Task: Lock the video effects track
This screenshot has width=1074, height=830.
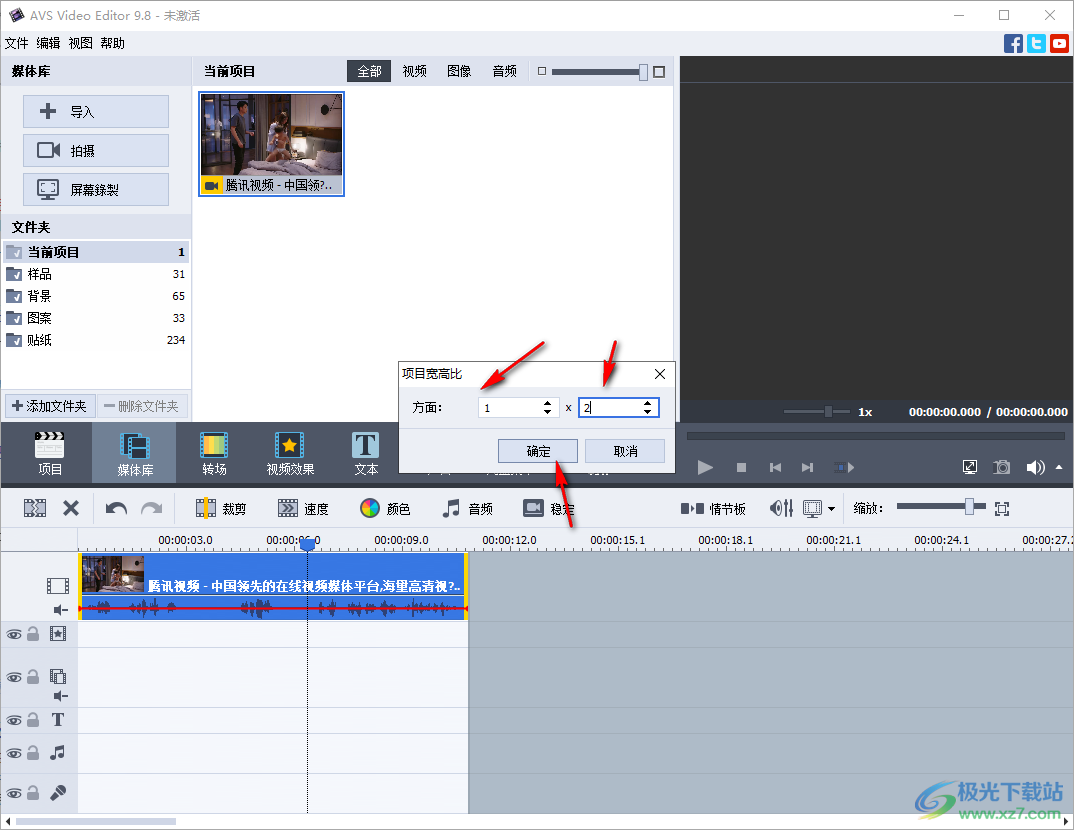Action: pyautogui.click(x=33, y=634)
